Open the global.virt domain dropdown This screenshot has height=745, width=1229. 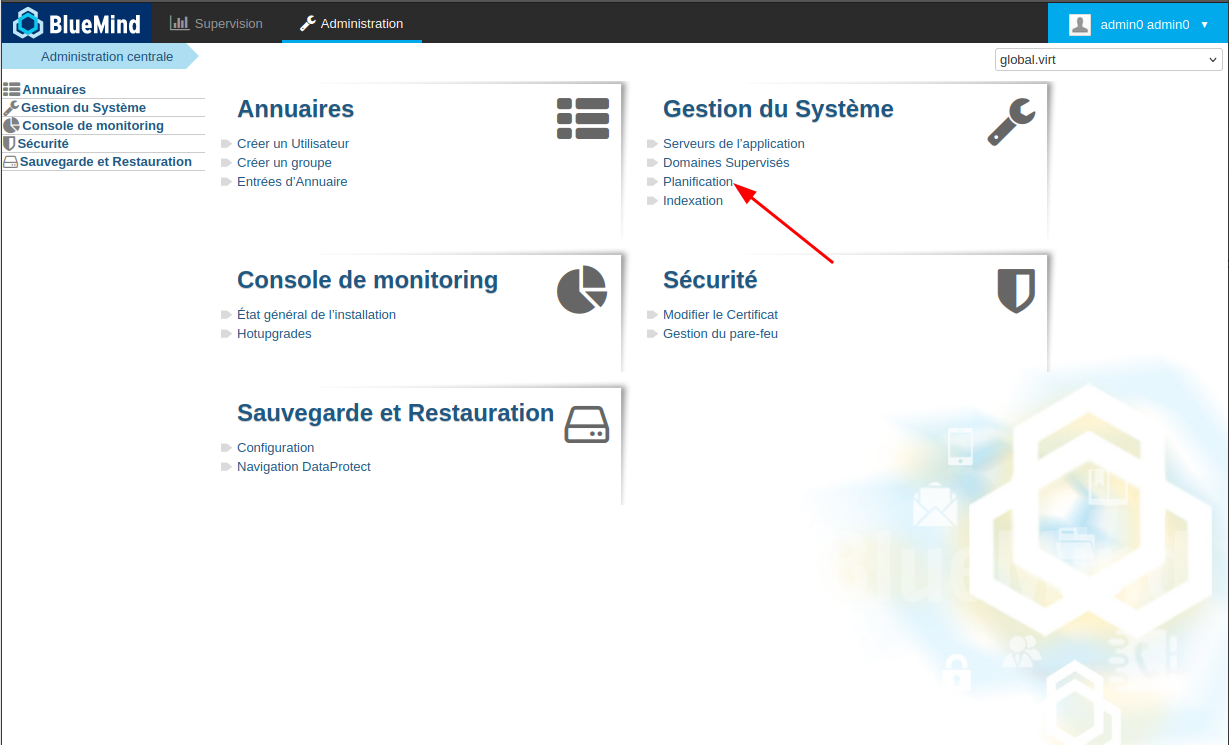1108,60
